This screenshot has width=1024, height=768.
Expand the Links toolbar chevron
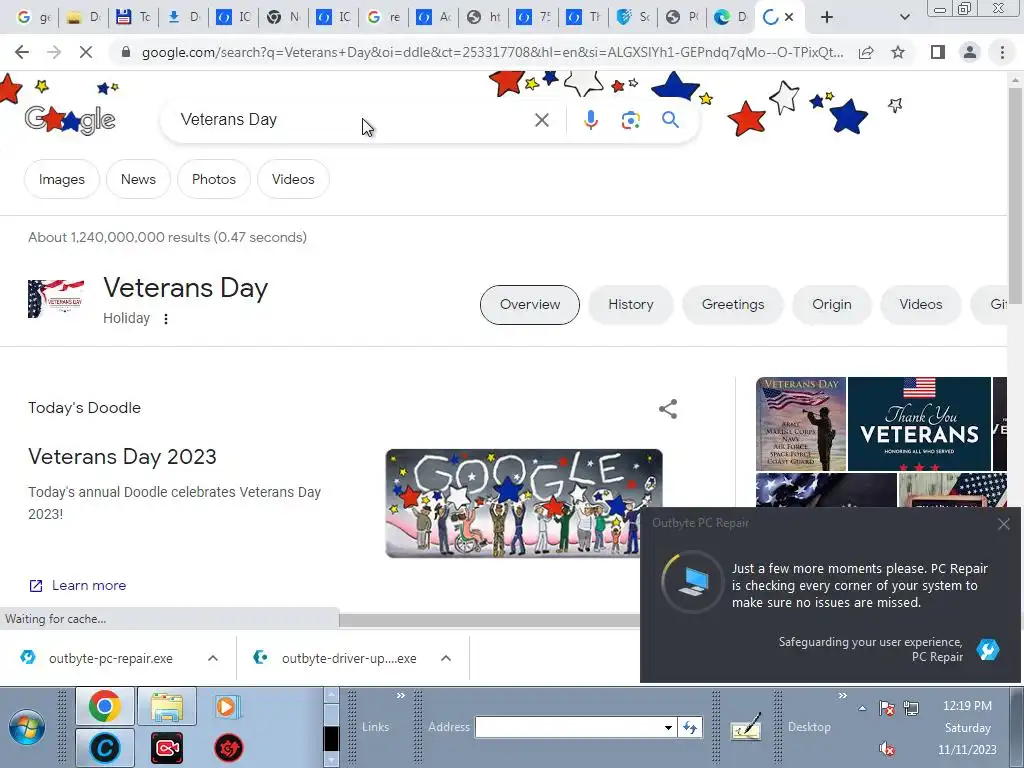[x=400, y=696]
